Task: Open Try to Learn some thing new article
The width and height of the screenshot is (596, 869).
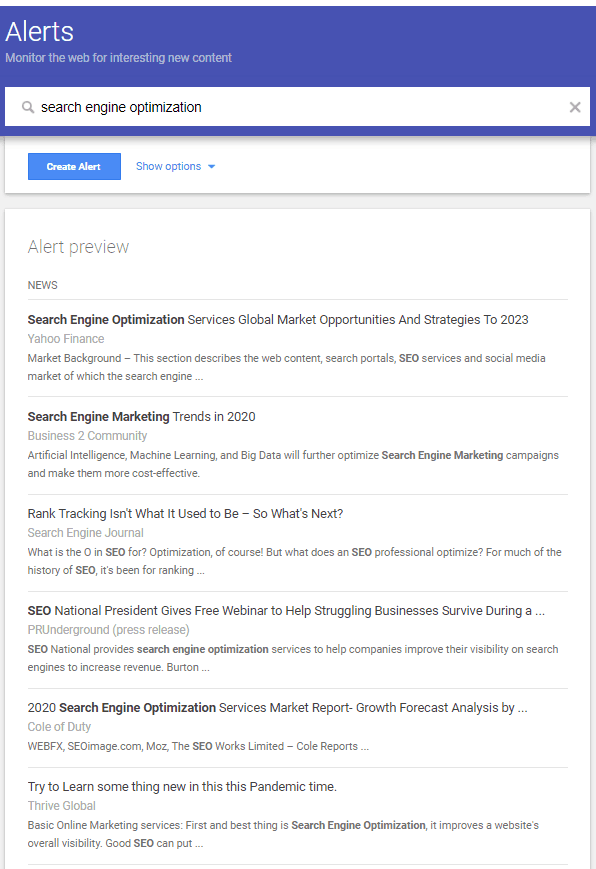Action: (x=182, y=787)
